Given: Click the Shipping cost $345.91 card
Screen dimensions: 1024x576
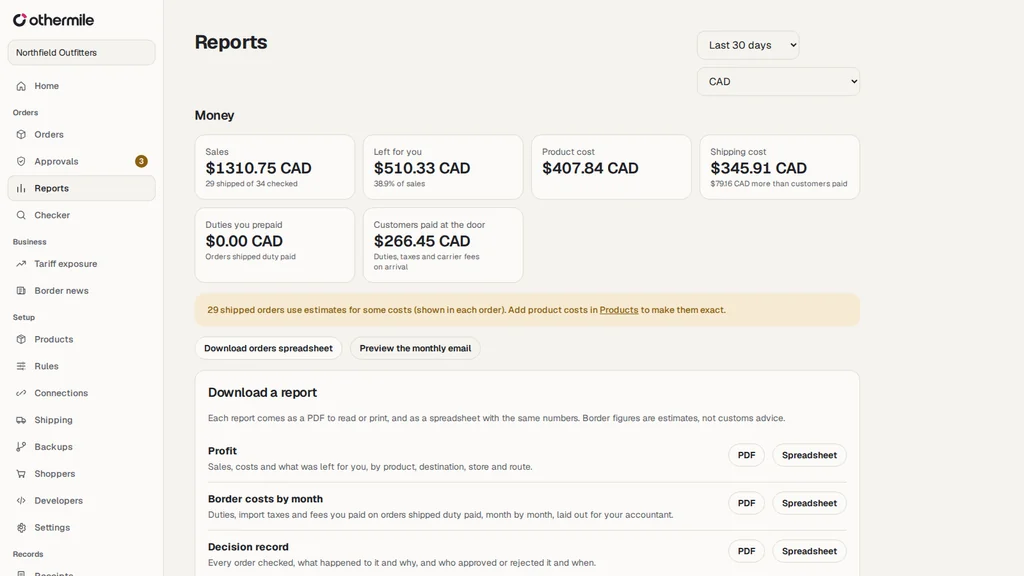Looking at the screenshot, I should (x=780, y=167).
